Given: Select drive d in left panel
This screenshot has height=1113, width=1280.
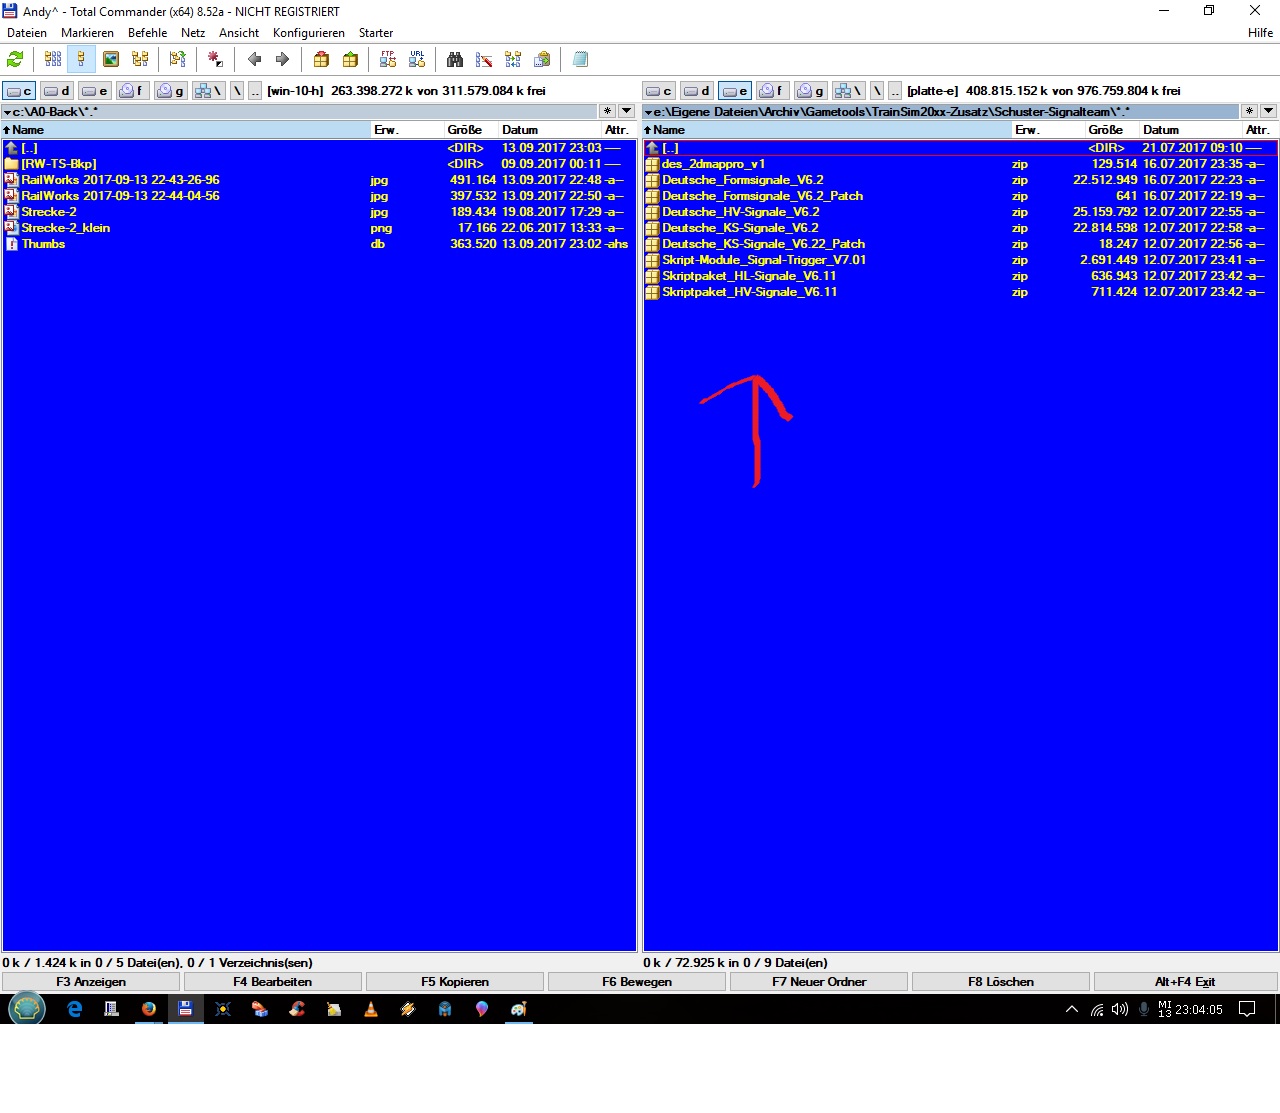Looking at the screenshot, I should pos(57,91).
